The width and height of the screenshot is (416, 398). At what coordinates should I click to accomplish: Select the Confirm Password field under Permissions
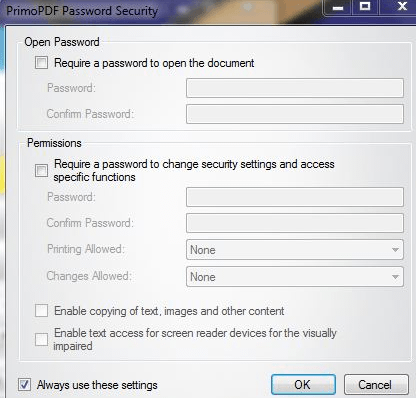click(295, 223)
